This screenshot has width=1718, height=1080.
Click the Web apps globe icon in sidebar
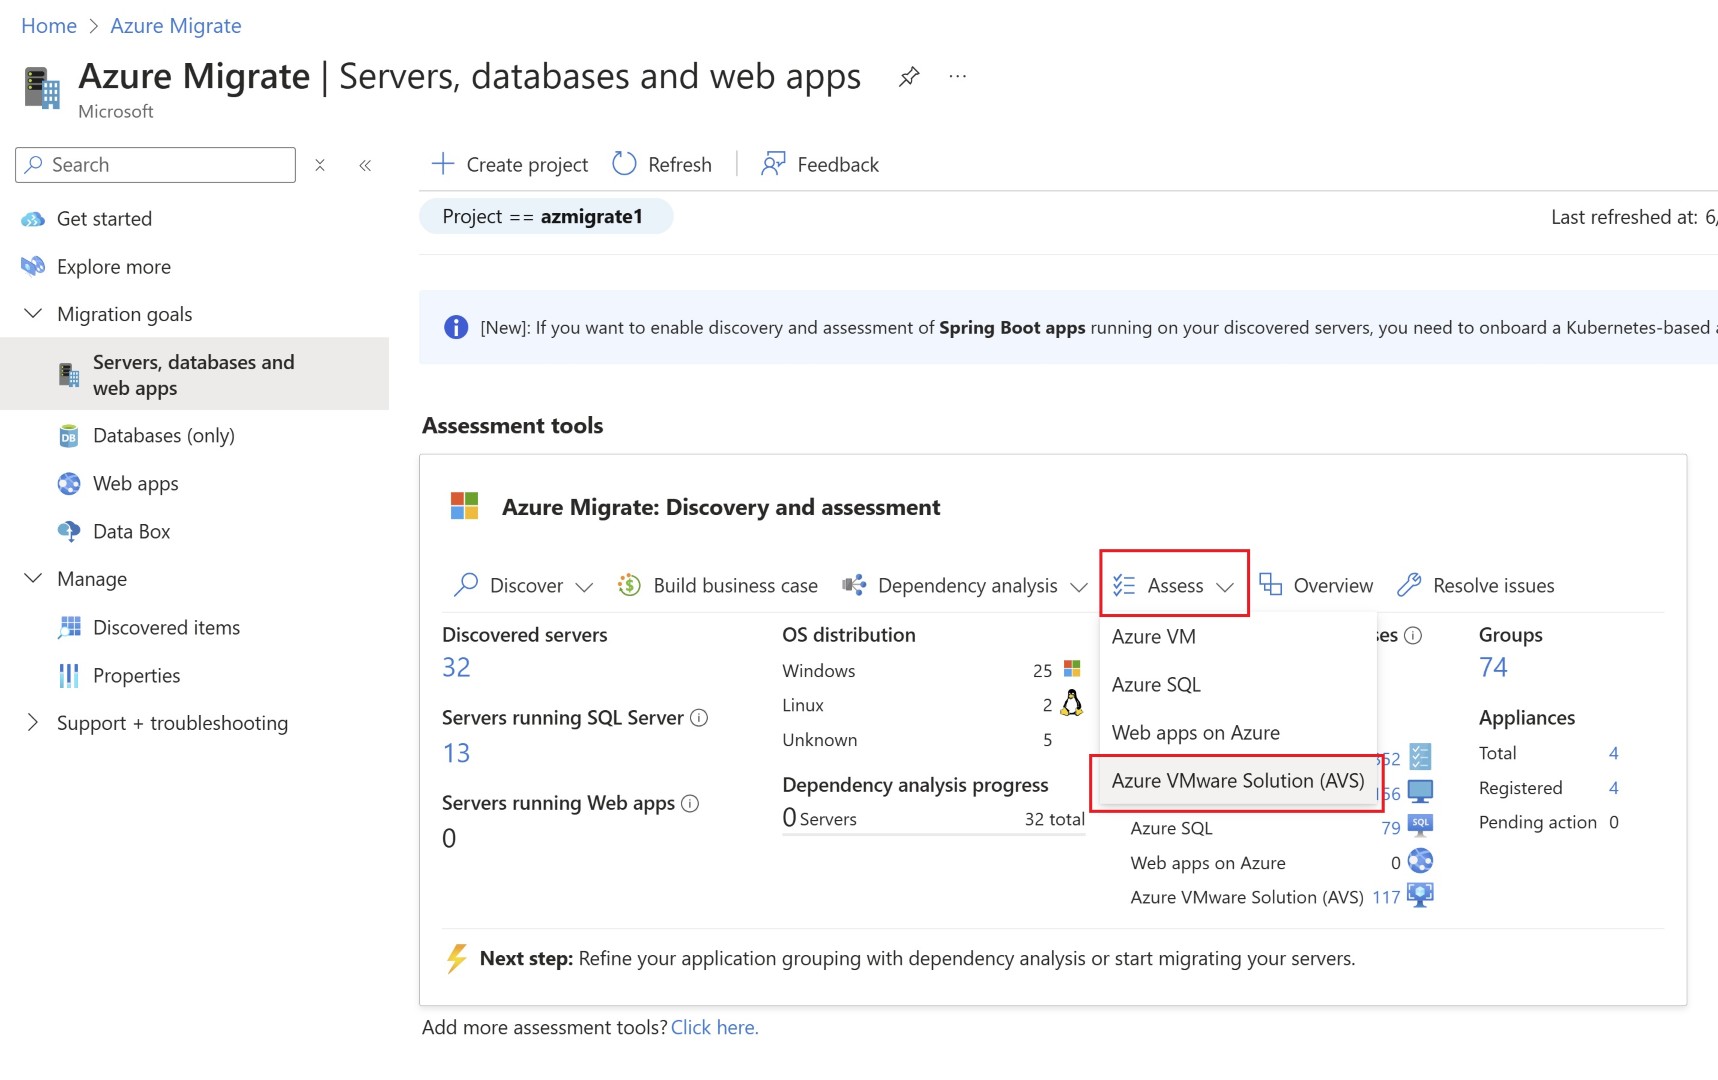coord(68,484)
